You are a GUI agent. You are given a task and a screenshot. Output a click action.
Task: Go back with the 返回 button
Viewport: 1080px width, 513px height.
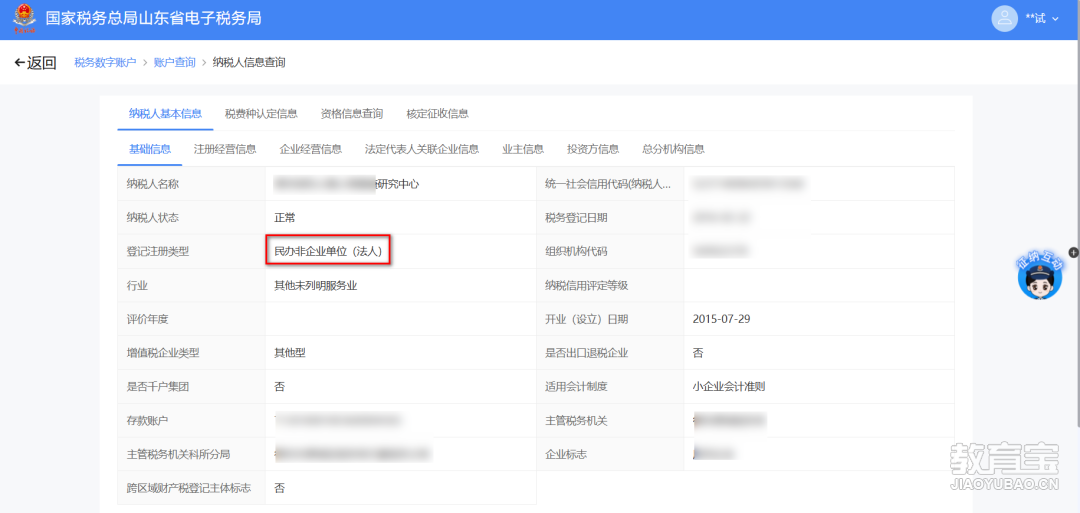34,63
